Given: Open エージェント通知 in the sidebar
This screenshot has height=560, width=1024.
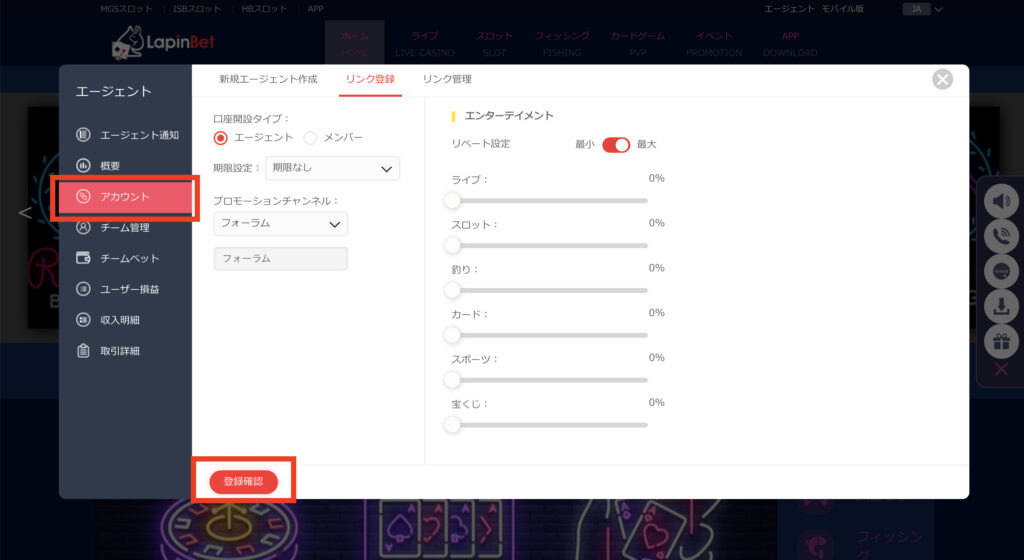Looking at the screenshot, I should [x=127, y=135].
